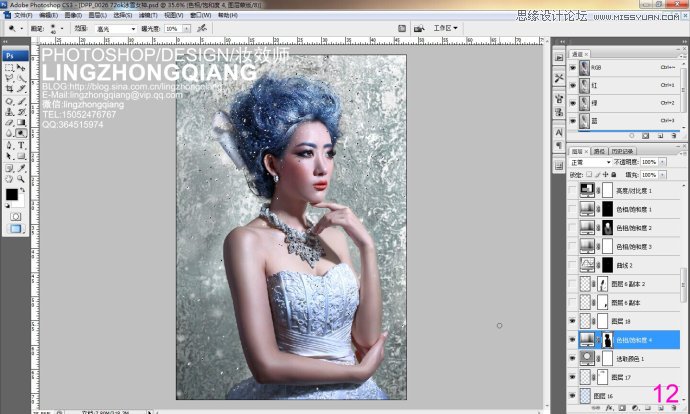Open blend mode 正常 dropdown

[x=590, y=162]
